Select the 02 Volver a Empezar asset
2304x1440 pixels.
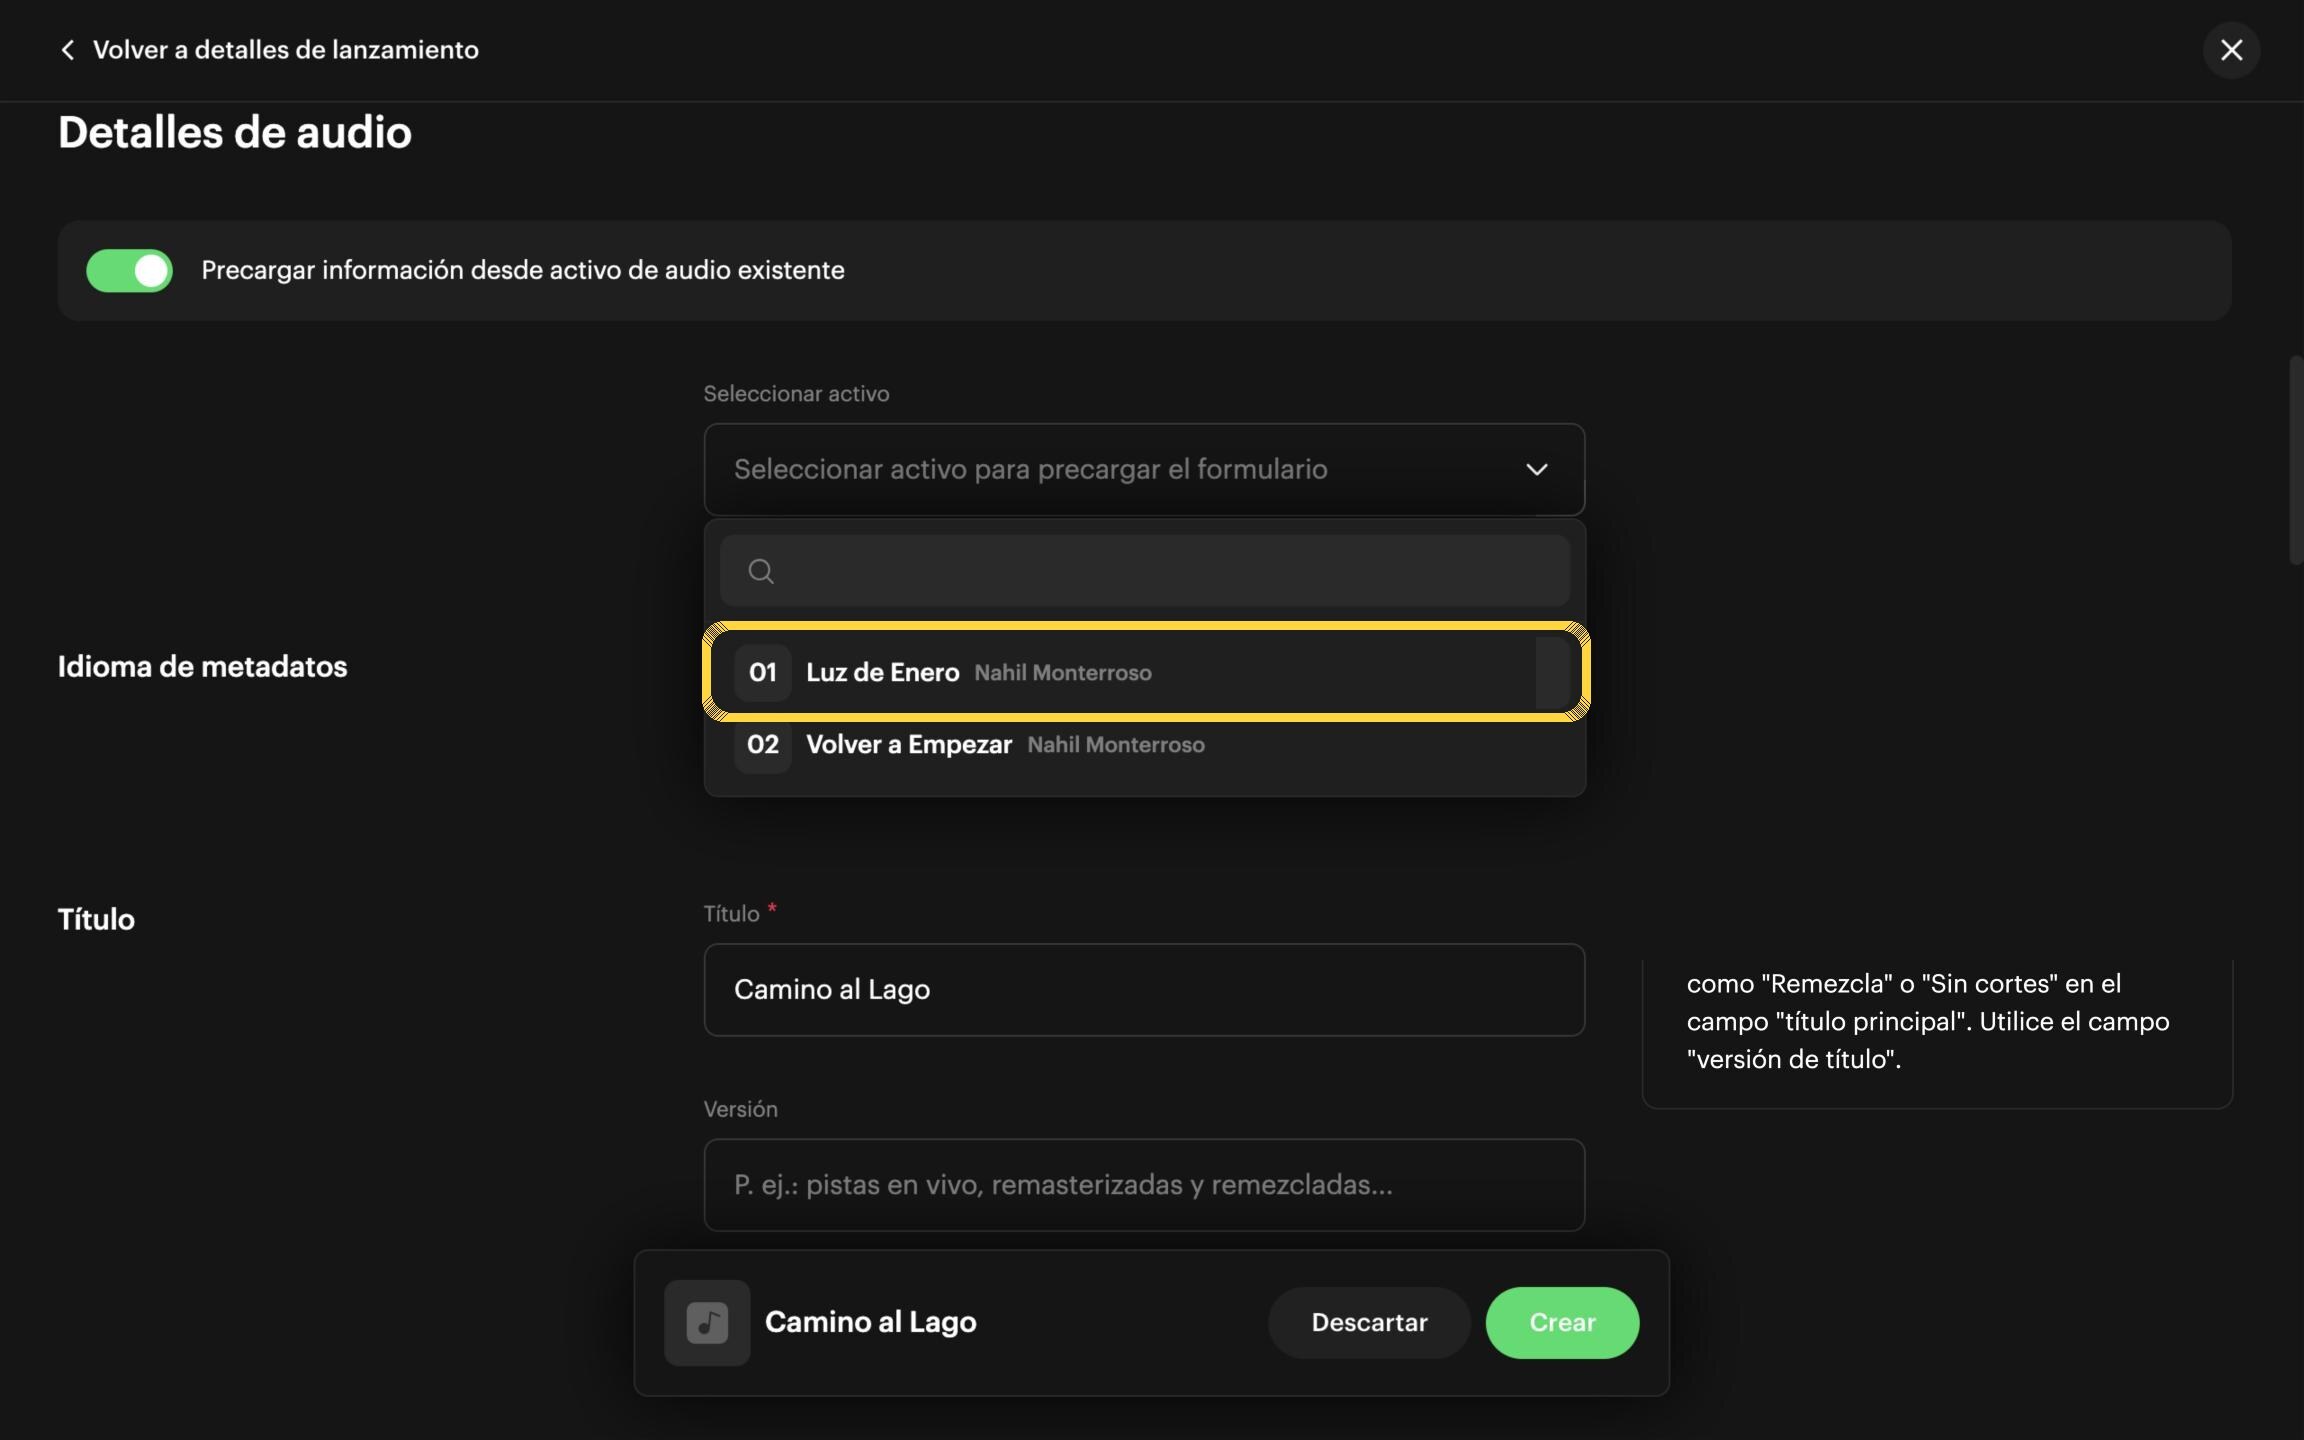click(x=1145, y=745)
